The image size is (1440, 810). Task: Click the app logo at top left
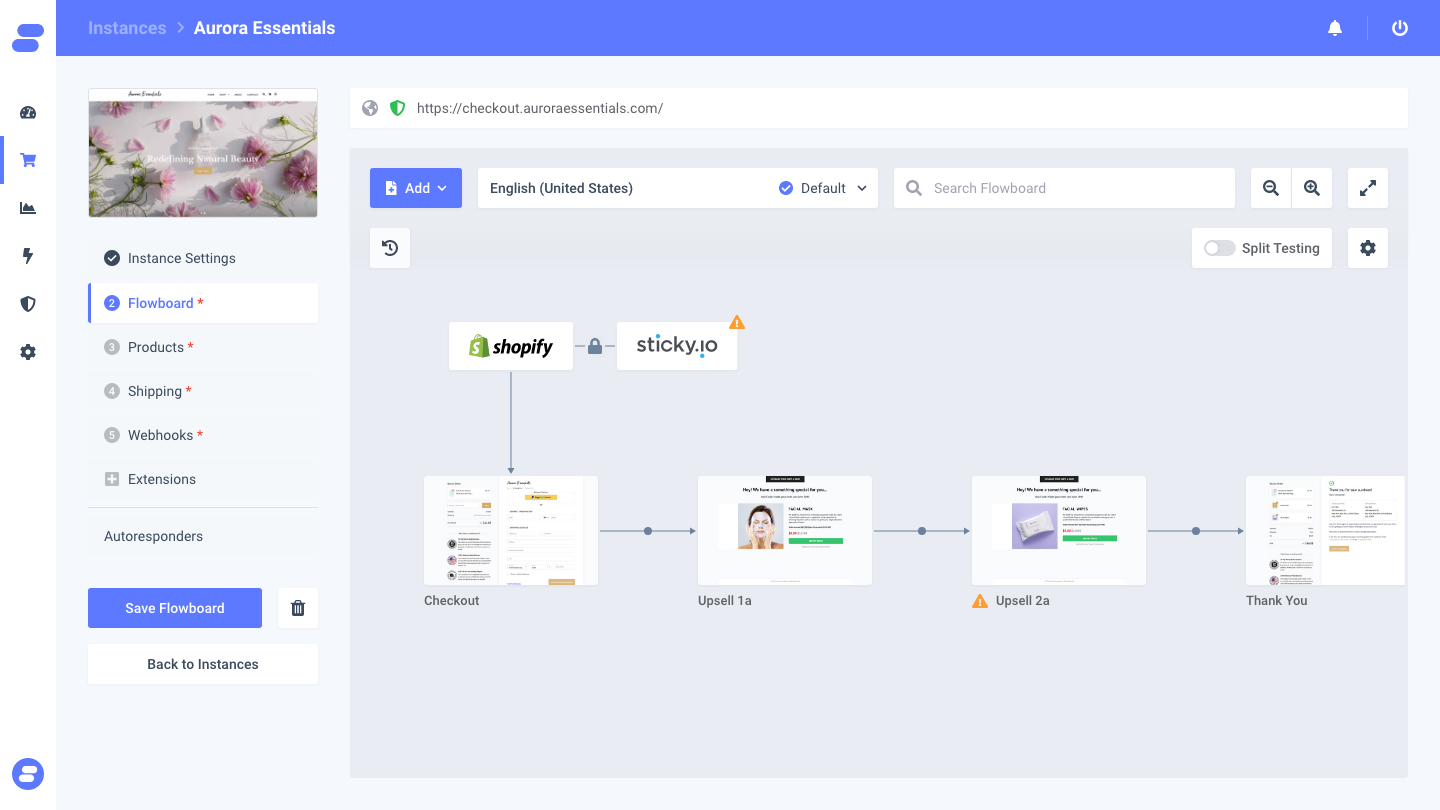click(28, 38)
